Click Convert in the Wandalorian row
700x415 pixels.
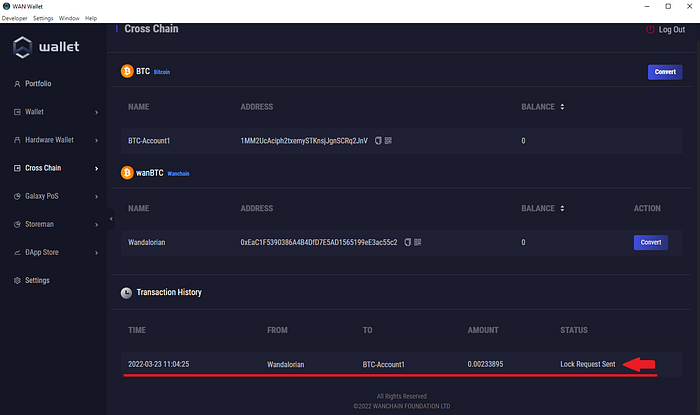[x=650, y=242]
